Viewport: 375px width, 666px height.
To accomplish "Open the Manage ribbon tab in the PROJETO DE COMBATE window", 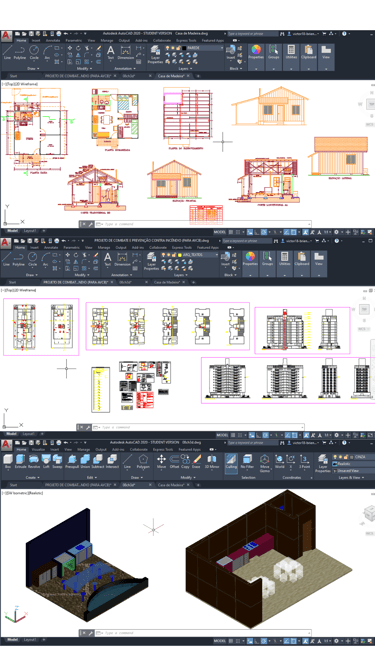I will [104, 247].
